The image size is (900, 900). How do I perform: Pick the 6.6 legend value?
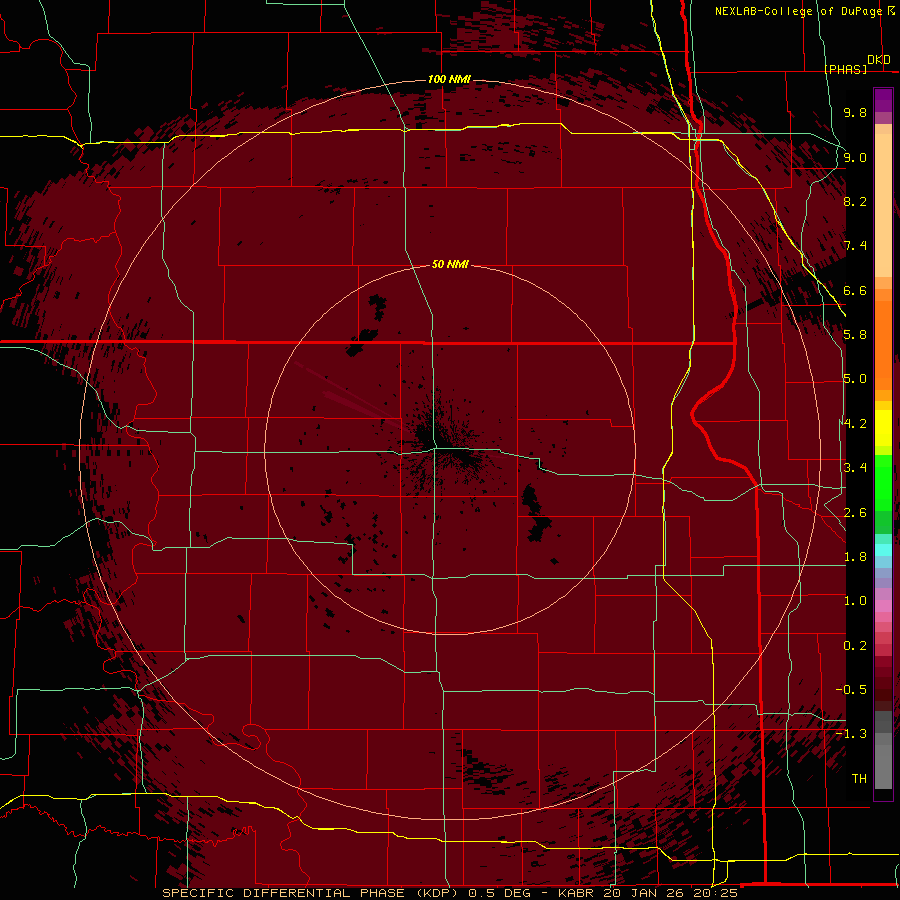pos(855,290)
